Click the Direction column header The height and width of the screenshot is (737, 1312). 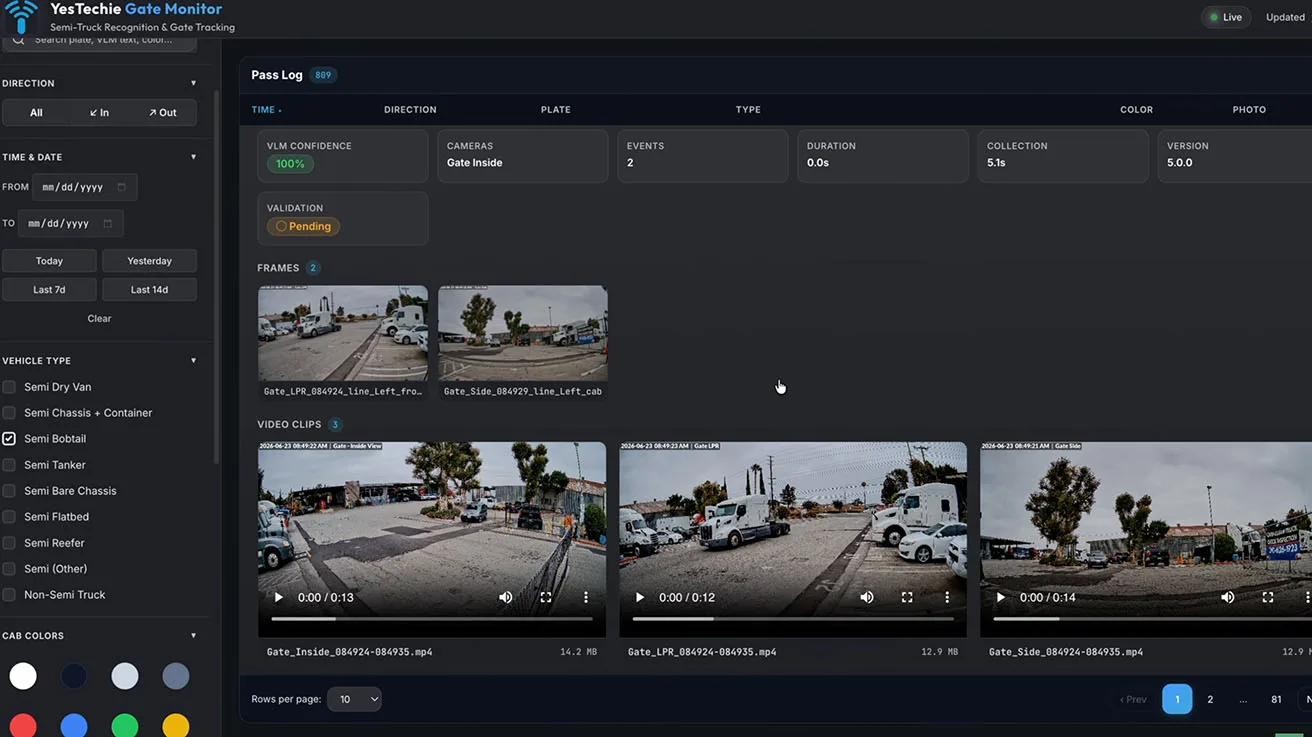pos(410,110)
